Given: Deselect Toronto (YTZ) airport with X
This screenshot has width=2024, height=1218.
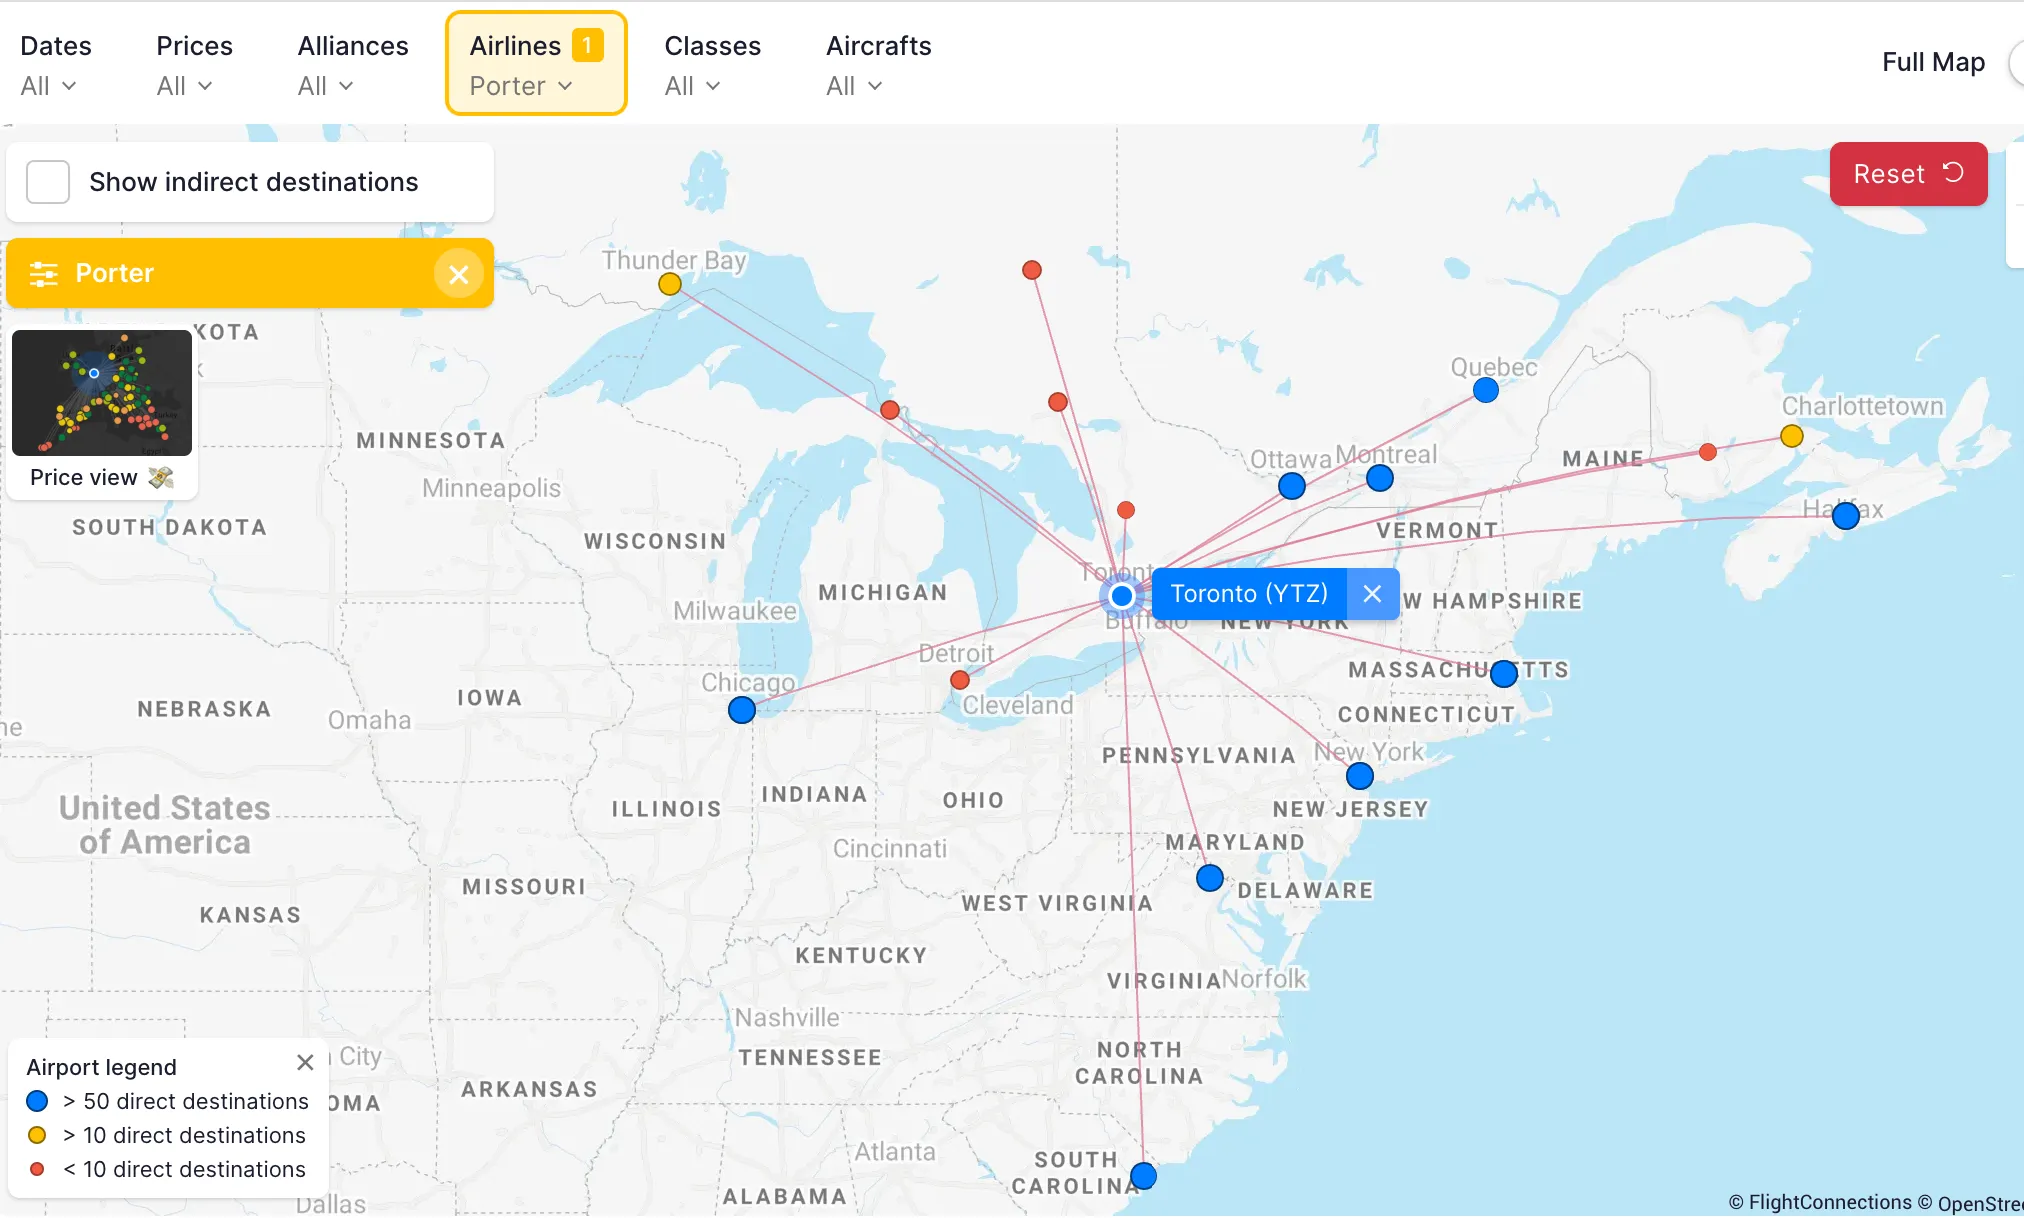Looking at the screenshot, I should pos(1372,594).
